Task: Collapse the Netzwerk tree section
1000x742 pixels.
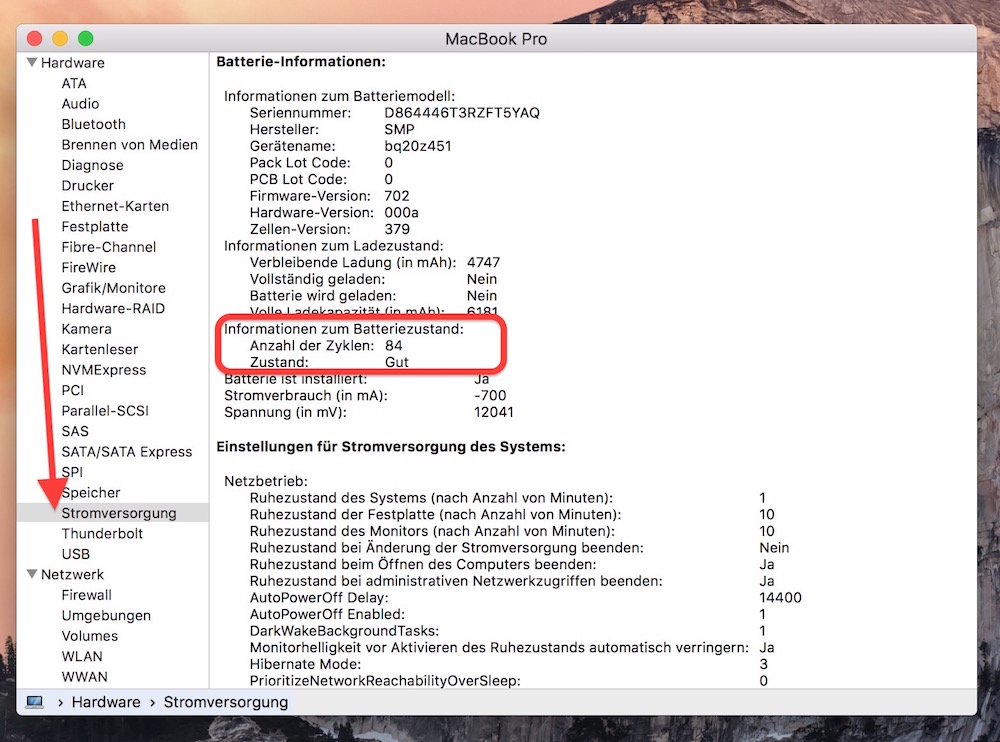Action: coord(32,574)
